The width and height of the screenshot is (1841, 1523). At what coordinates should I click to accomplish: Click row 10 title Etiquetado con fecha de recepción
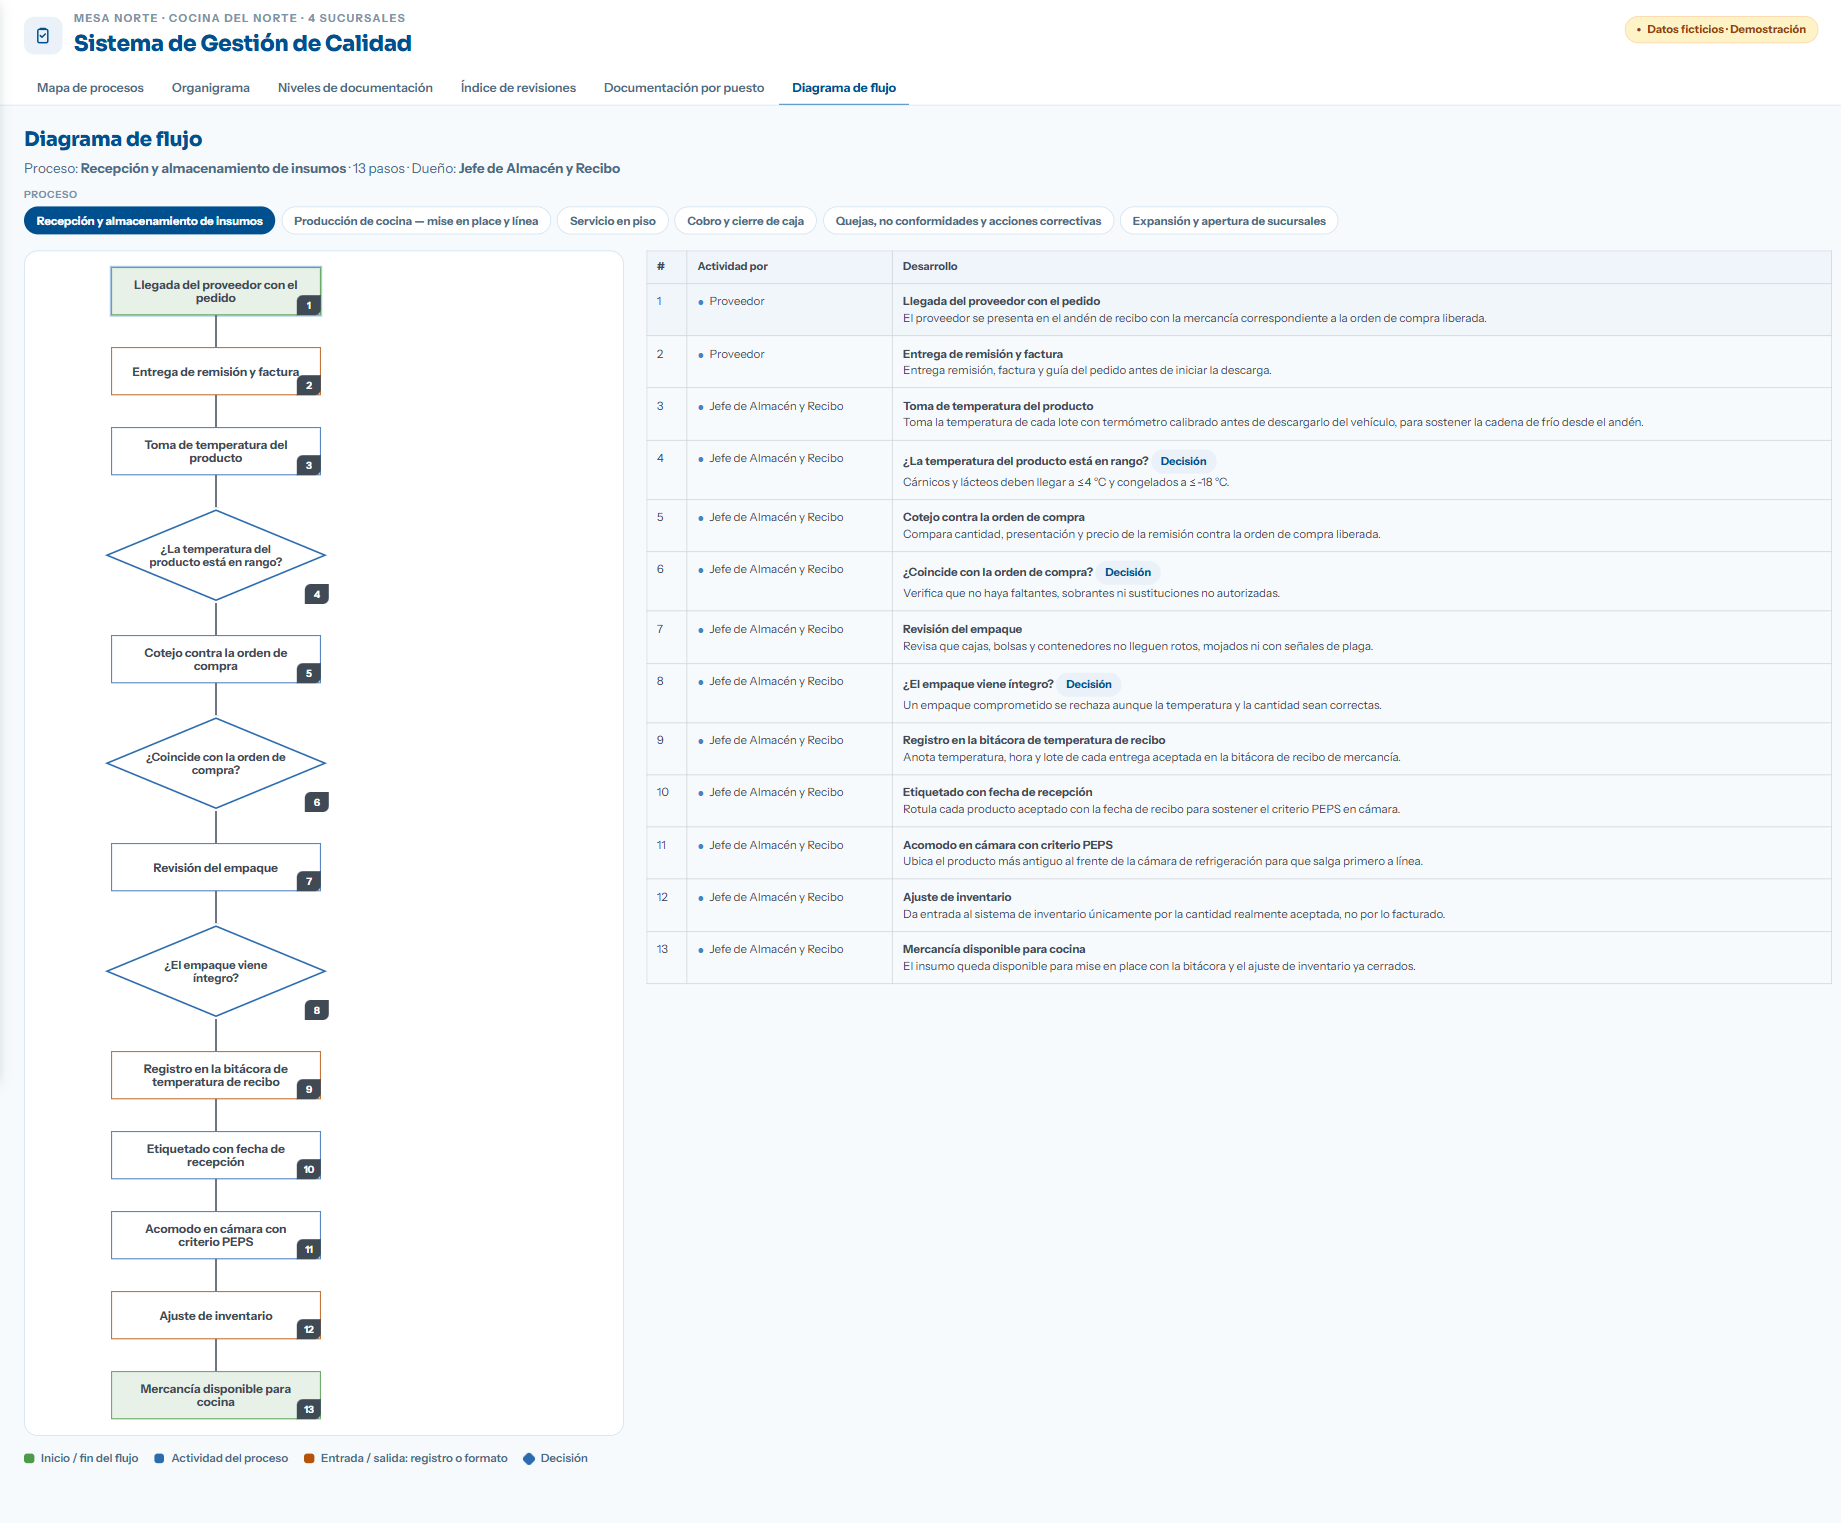point(998,792)
